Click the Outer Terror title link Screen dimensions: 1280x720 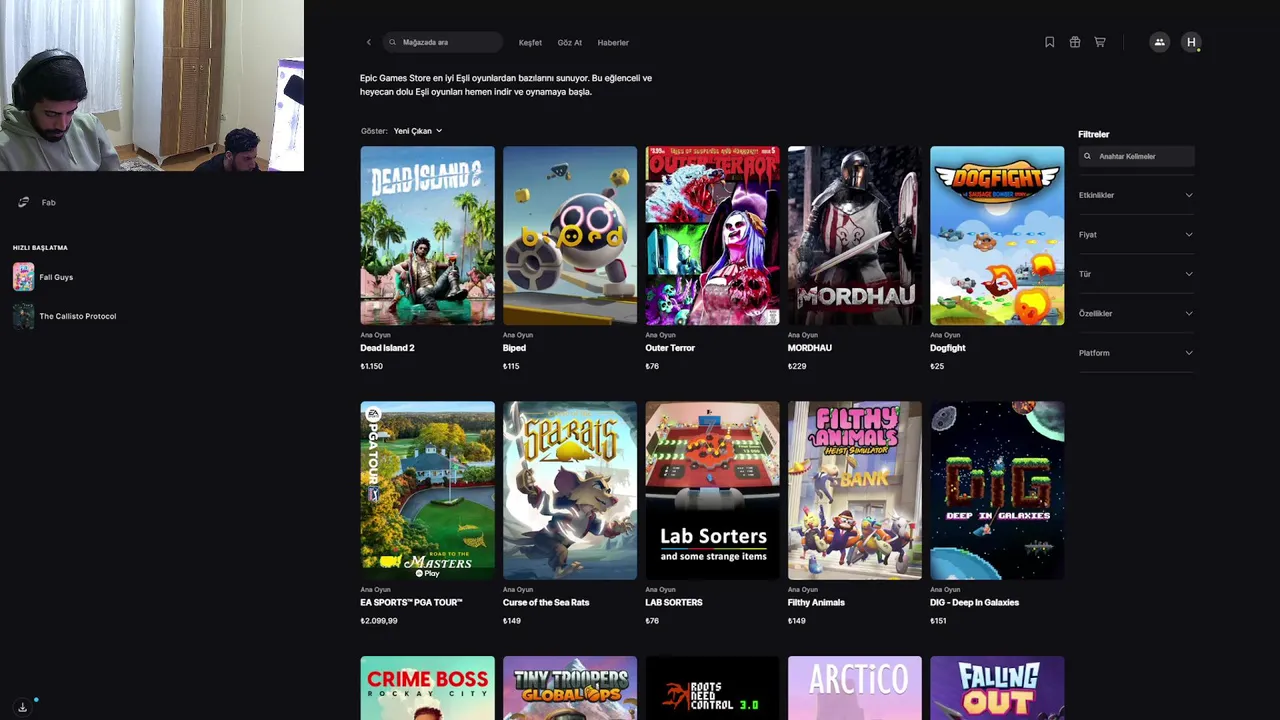click(670, 348)
